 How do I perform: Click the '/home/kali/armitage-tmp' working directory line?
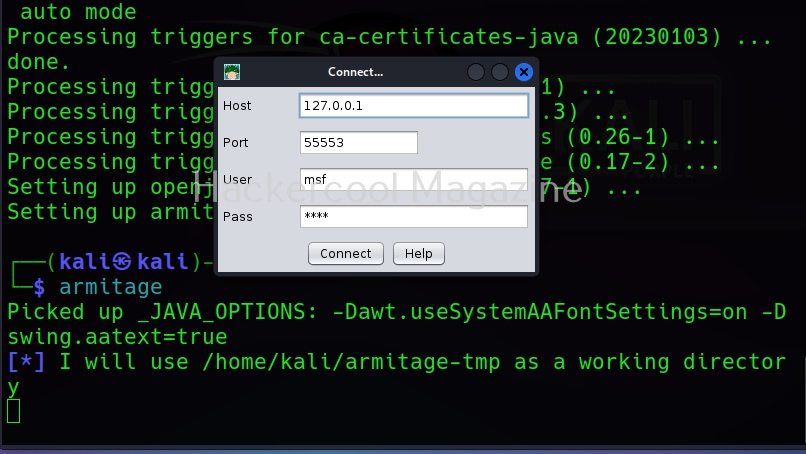coord(396,362)
